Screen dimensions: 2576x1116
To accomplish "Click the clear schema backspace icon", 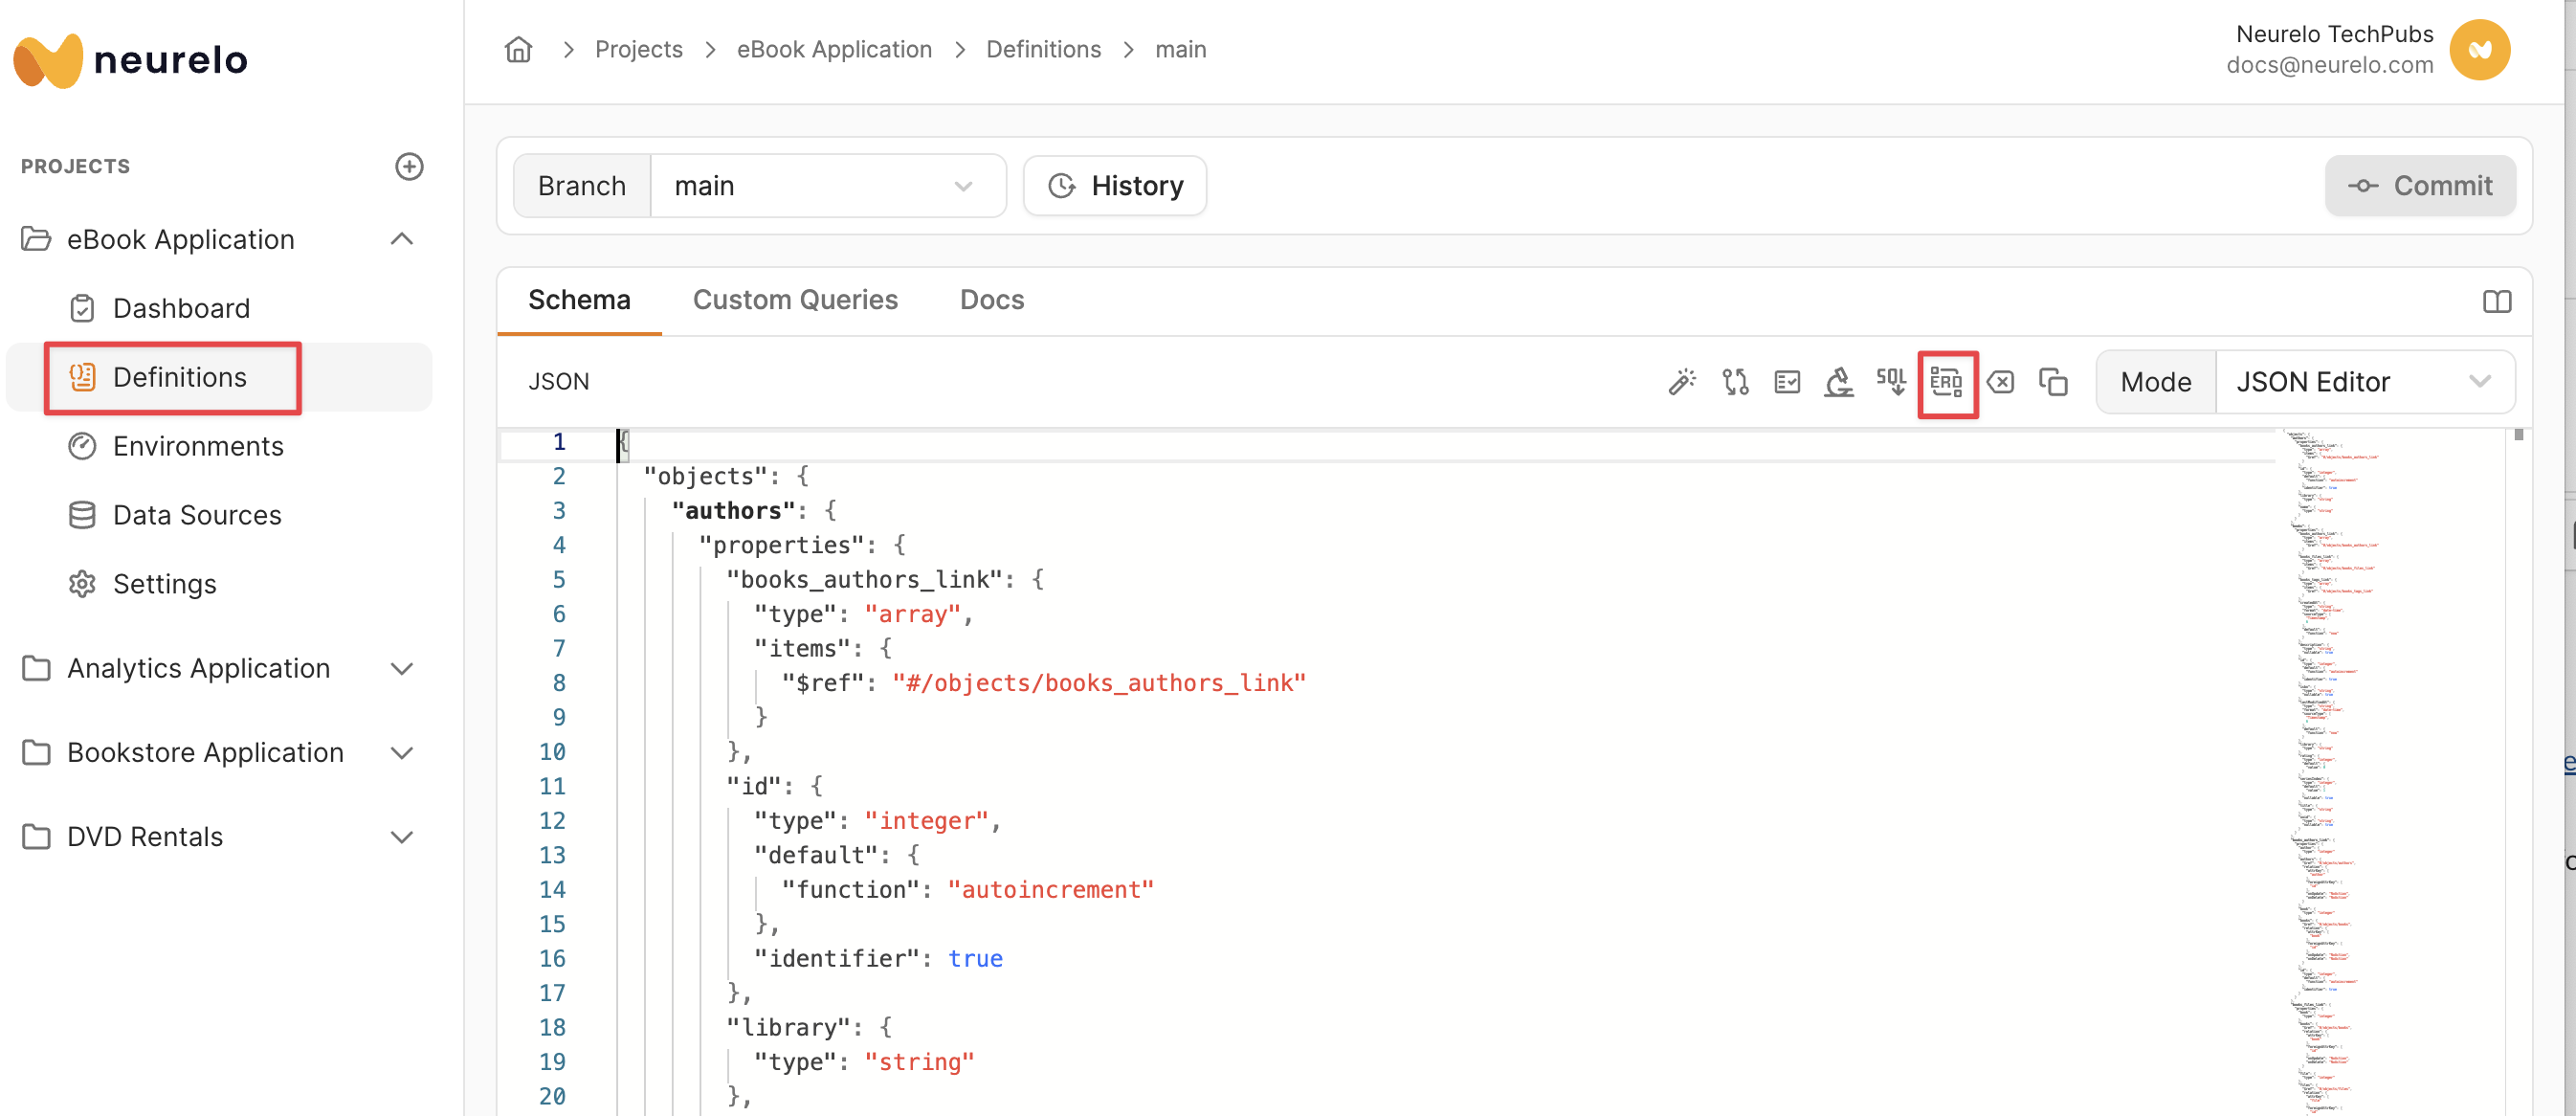I will click(x=2000, y=382).
